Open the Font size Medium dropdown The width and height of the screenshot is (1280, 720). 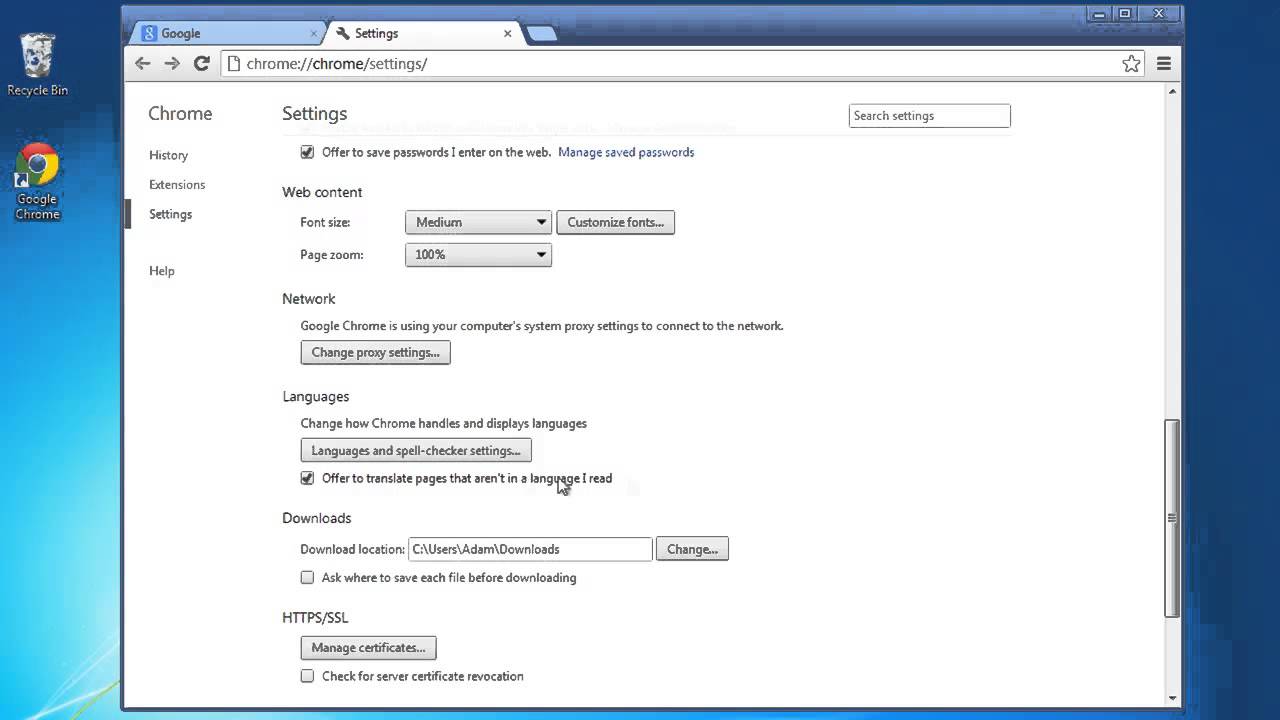click(x=478, y=222)
